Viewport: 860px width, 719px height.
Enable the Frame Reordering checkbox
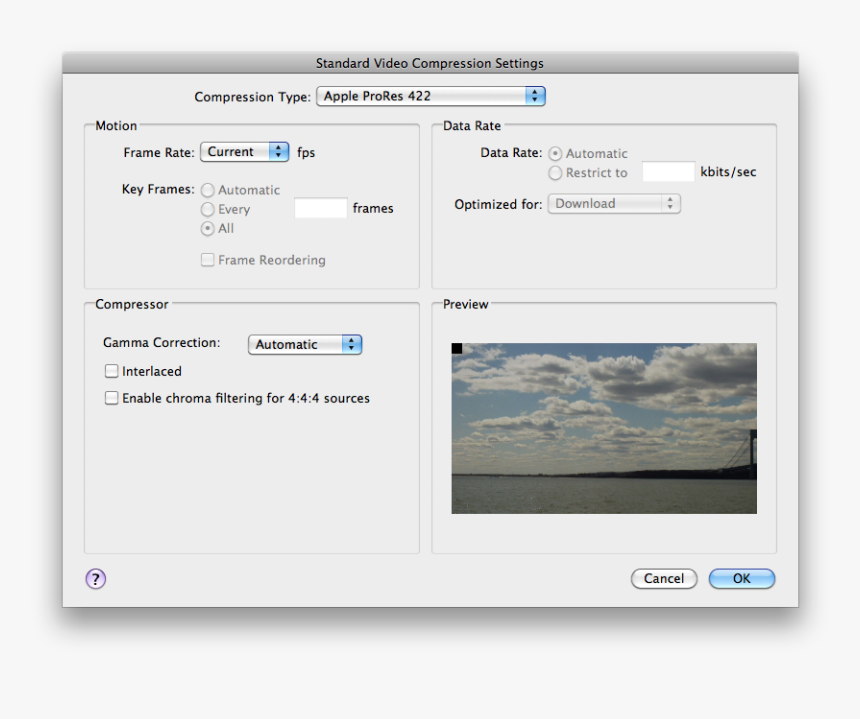pos(207,259)
